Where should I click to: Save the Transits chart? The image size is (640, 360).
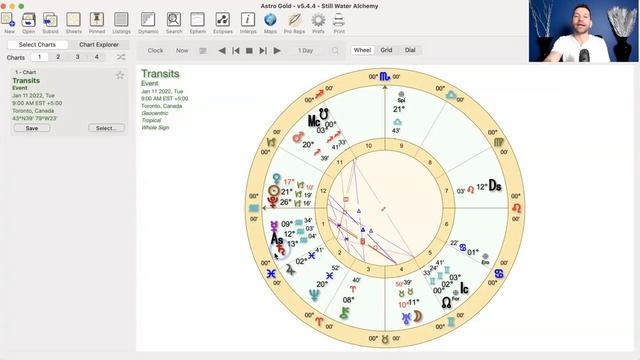click(32, 128)
